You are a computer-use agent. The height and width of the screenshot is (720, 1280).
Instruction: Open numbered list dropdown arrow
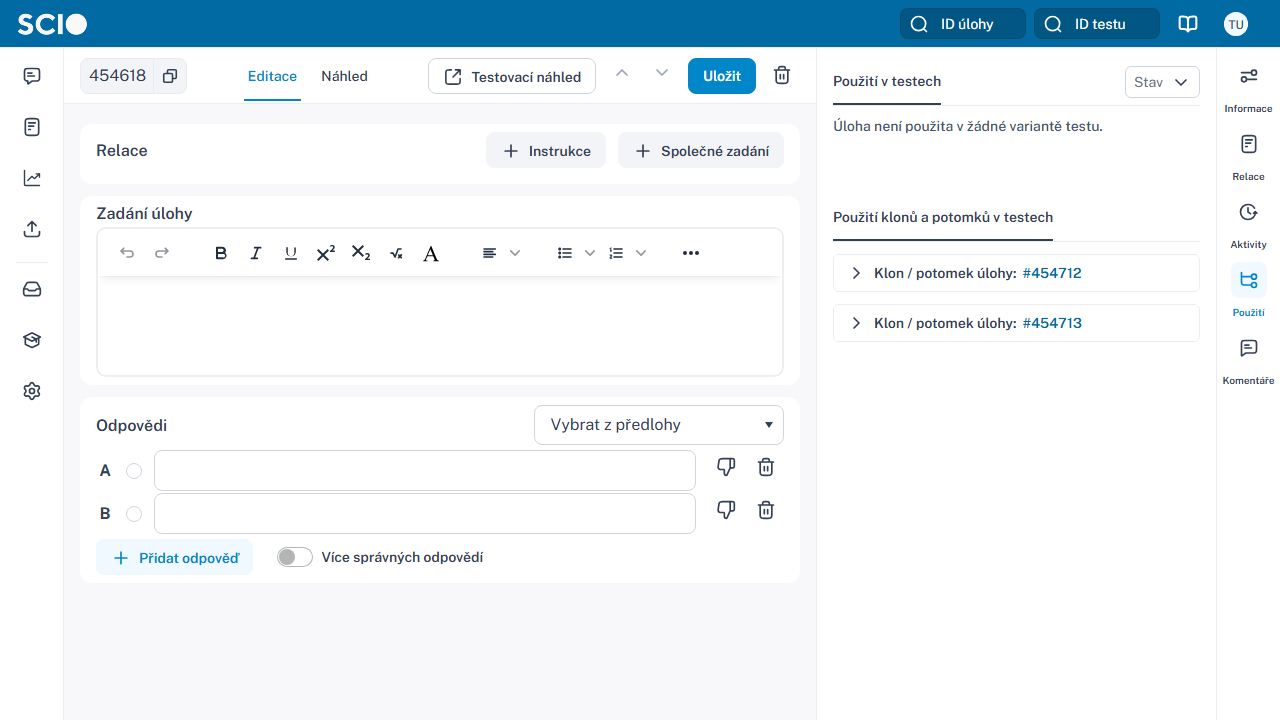[x=641, y=253]
